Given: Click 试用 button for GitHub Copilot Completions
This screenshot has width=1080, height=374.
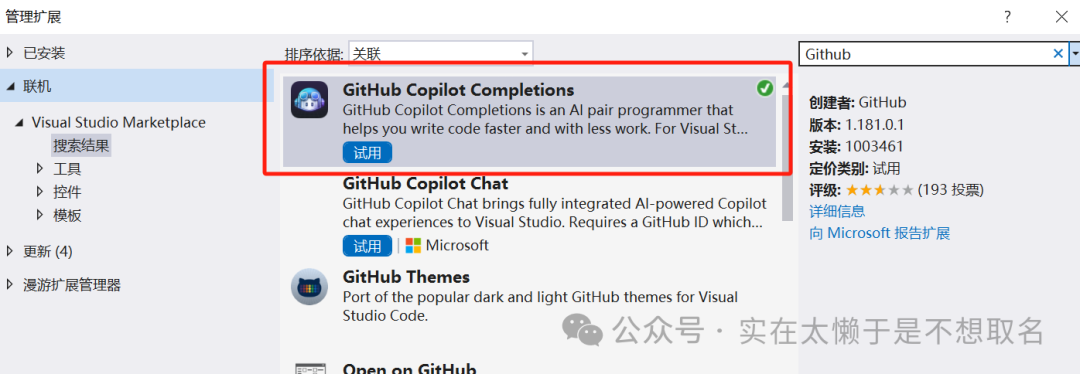Looking at the screenshot, I should tap(367, 152).
